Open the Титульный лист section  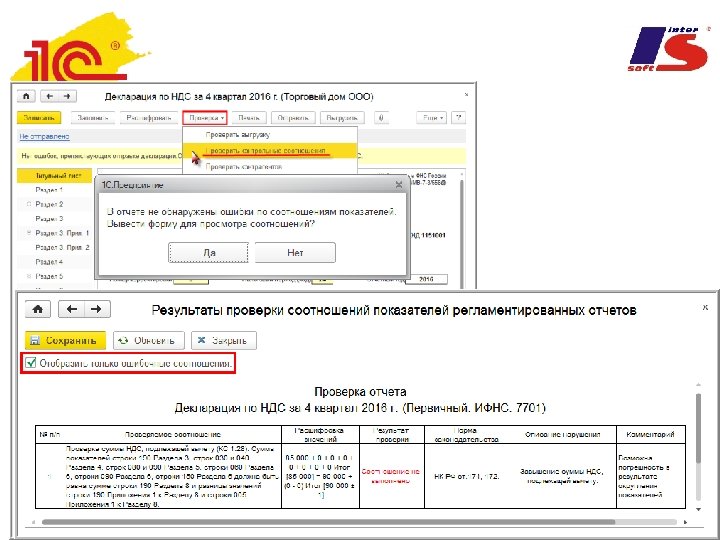click(x=55, y=175)
